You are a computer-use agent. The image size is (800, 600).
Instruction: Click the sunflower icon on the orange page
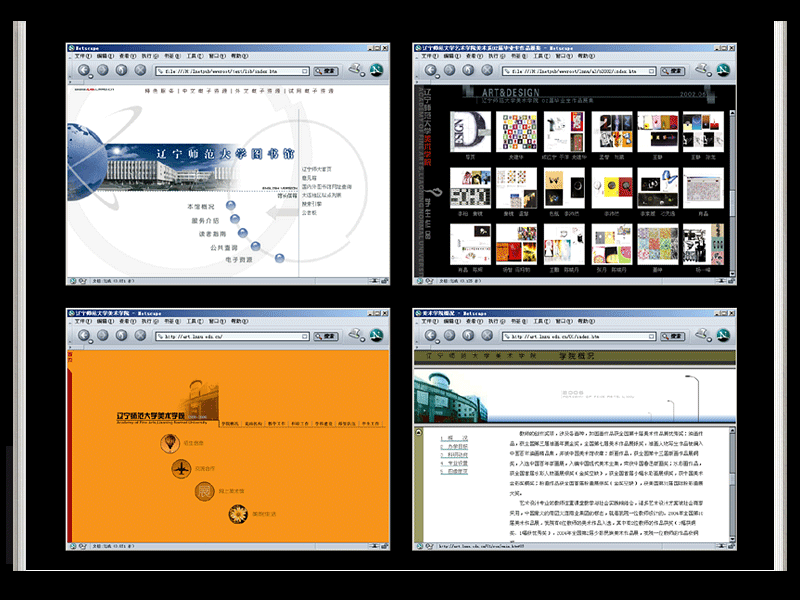coord(238,514)
